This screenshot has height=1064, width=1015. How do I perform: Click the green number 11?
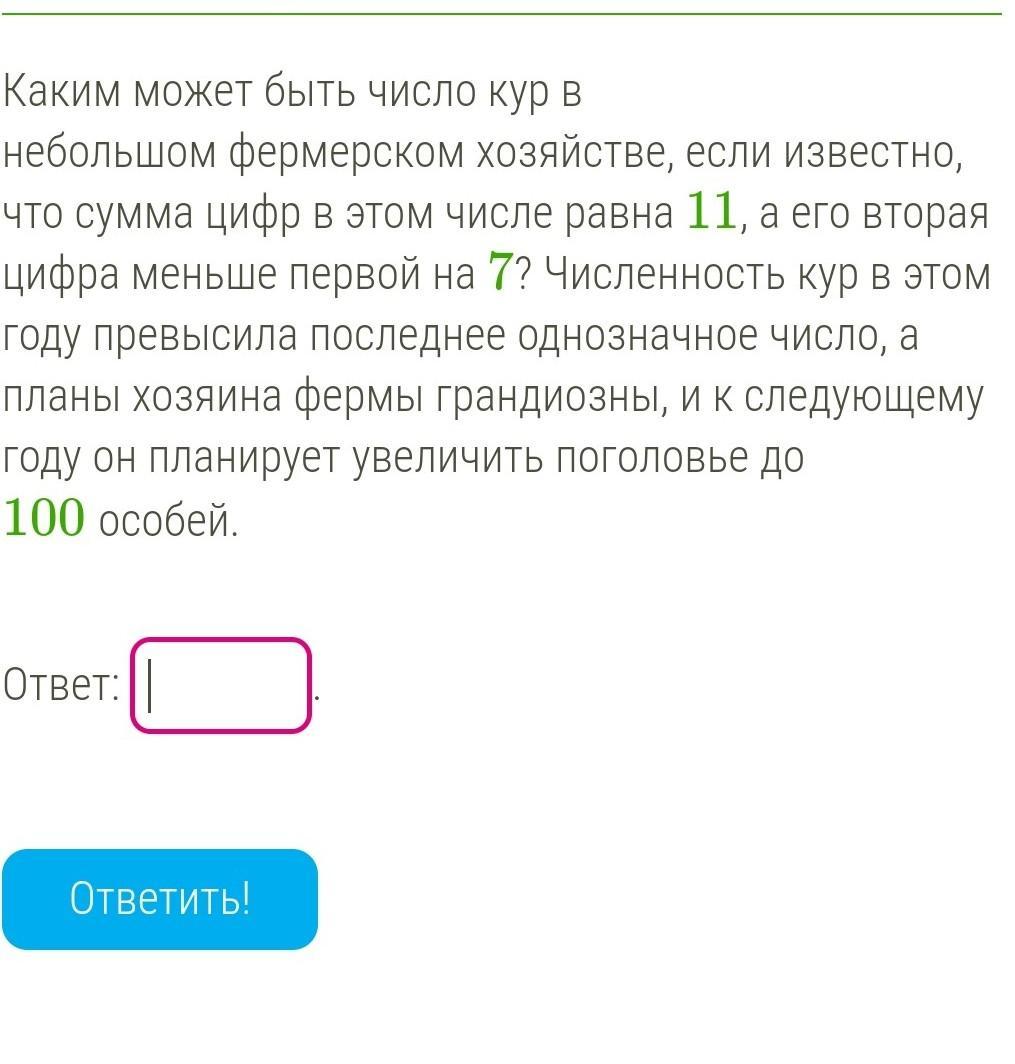point(711,212)
